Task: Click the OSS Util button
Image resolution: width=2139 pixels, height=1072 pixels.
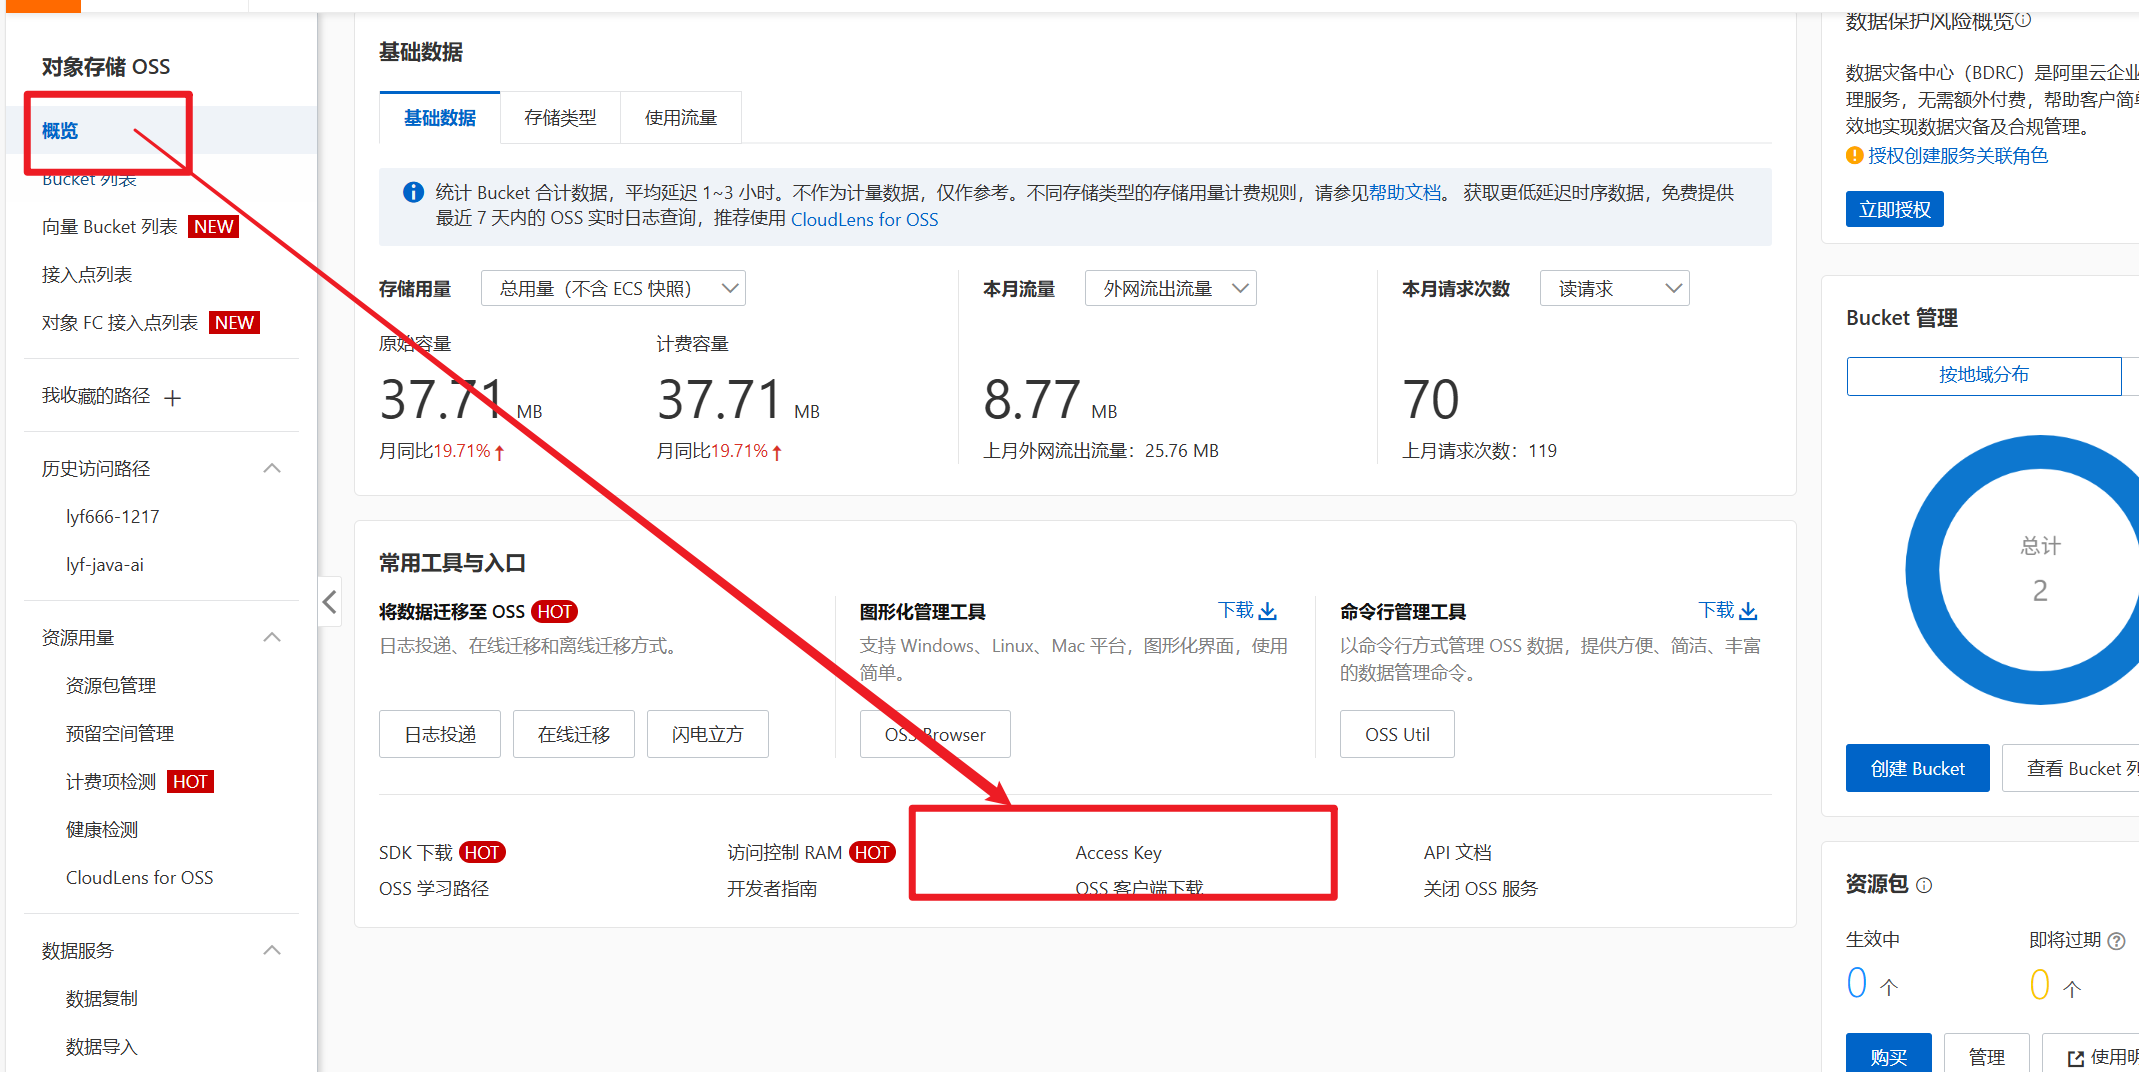Action: pyautogui.click(x=1397, y=734)
